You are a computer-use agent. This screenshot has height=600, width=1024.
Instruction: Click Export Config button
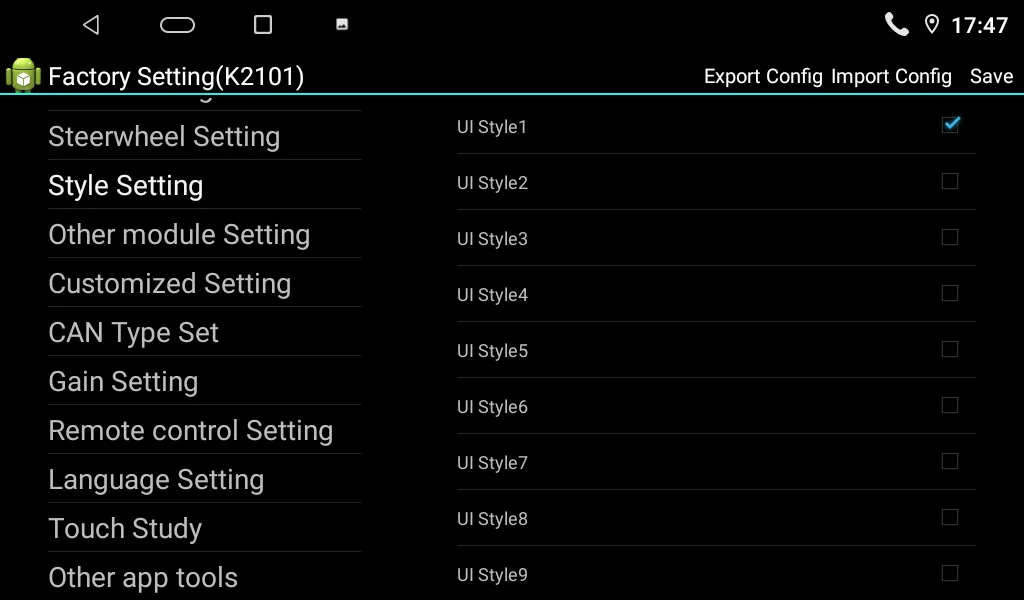pos(763,77)
